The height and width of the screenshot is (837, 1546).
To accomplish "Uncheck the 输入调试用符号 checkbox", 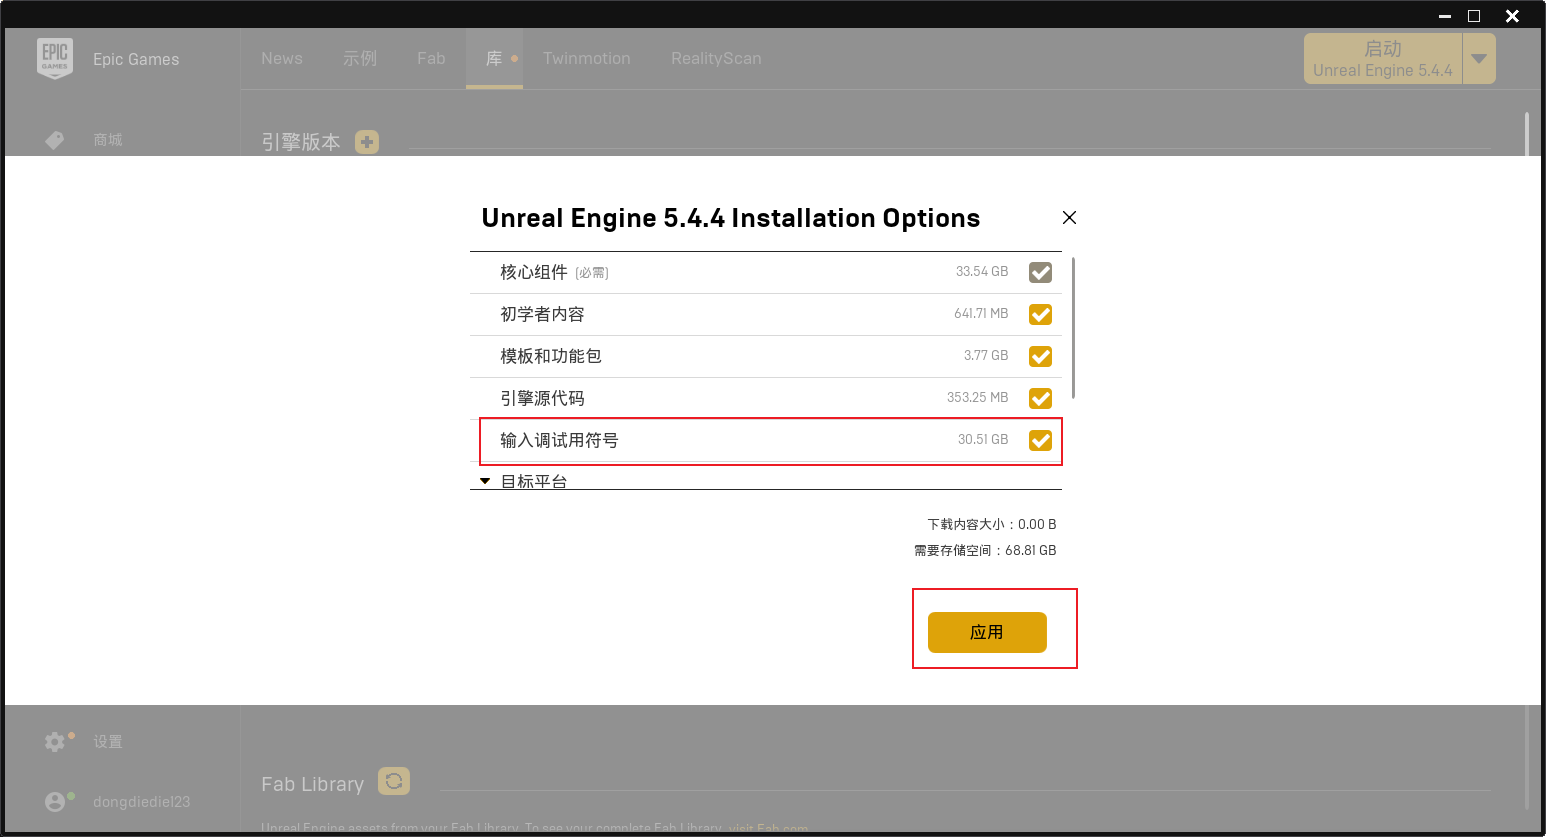I will (1040, 440).
